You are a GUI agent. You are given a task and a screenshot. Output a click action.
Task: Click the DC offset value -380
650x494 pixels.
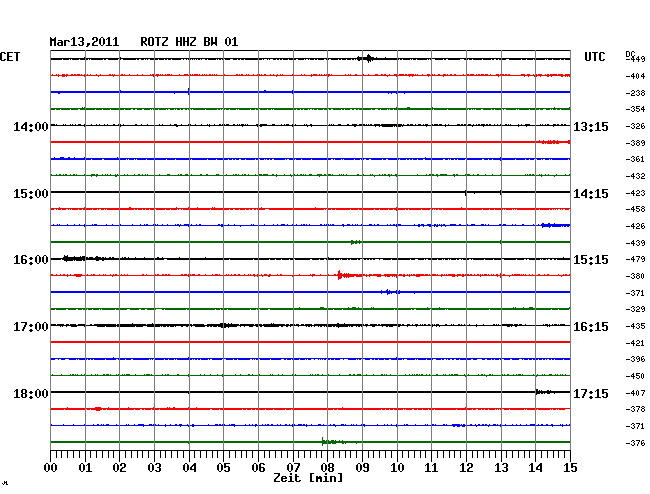(x=635, y=276)
